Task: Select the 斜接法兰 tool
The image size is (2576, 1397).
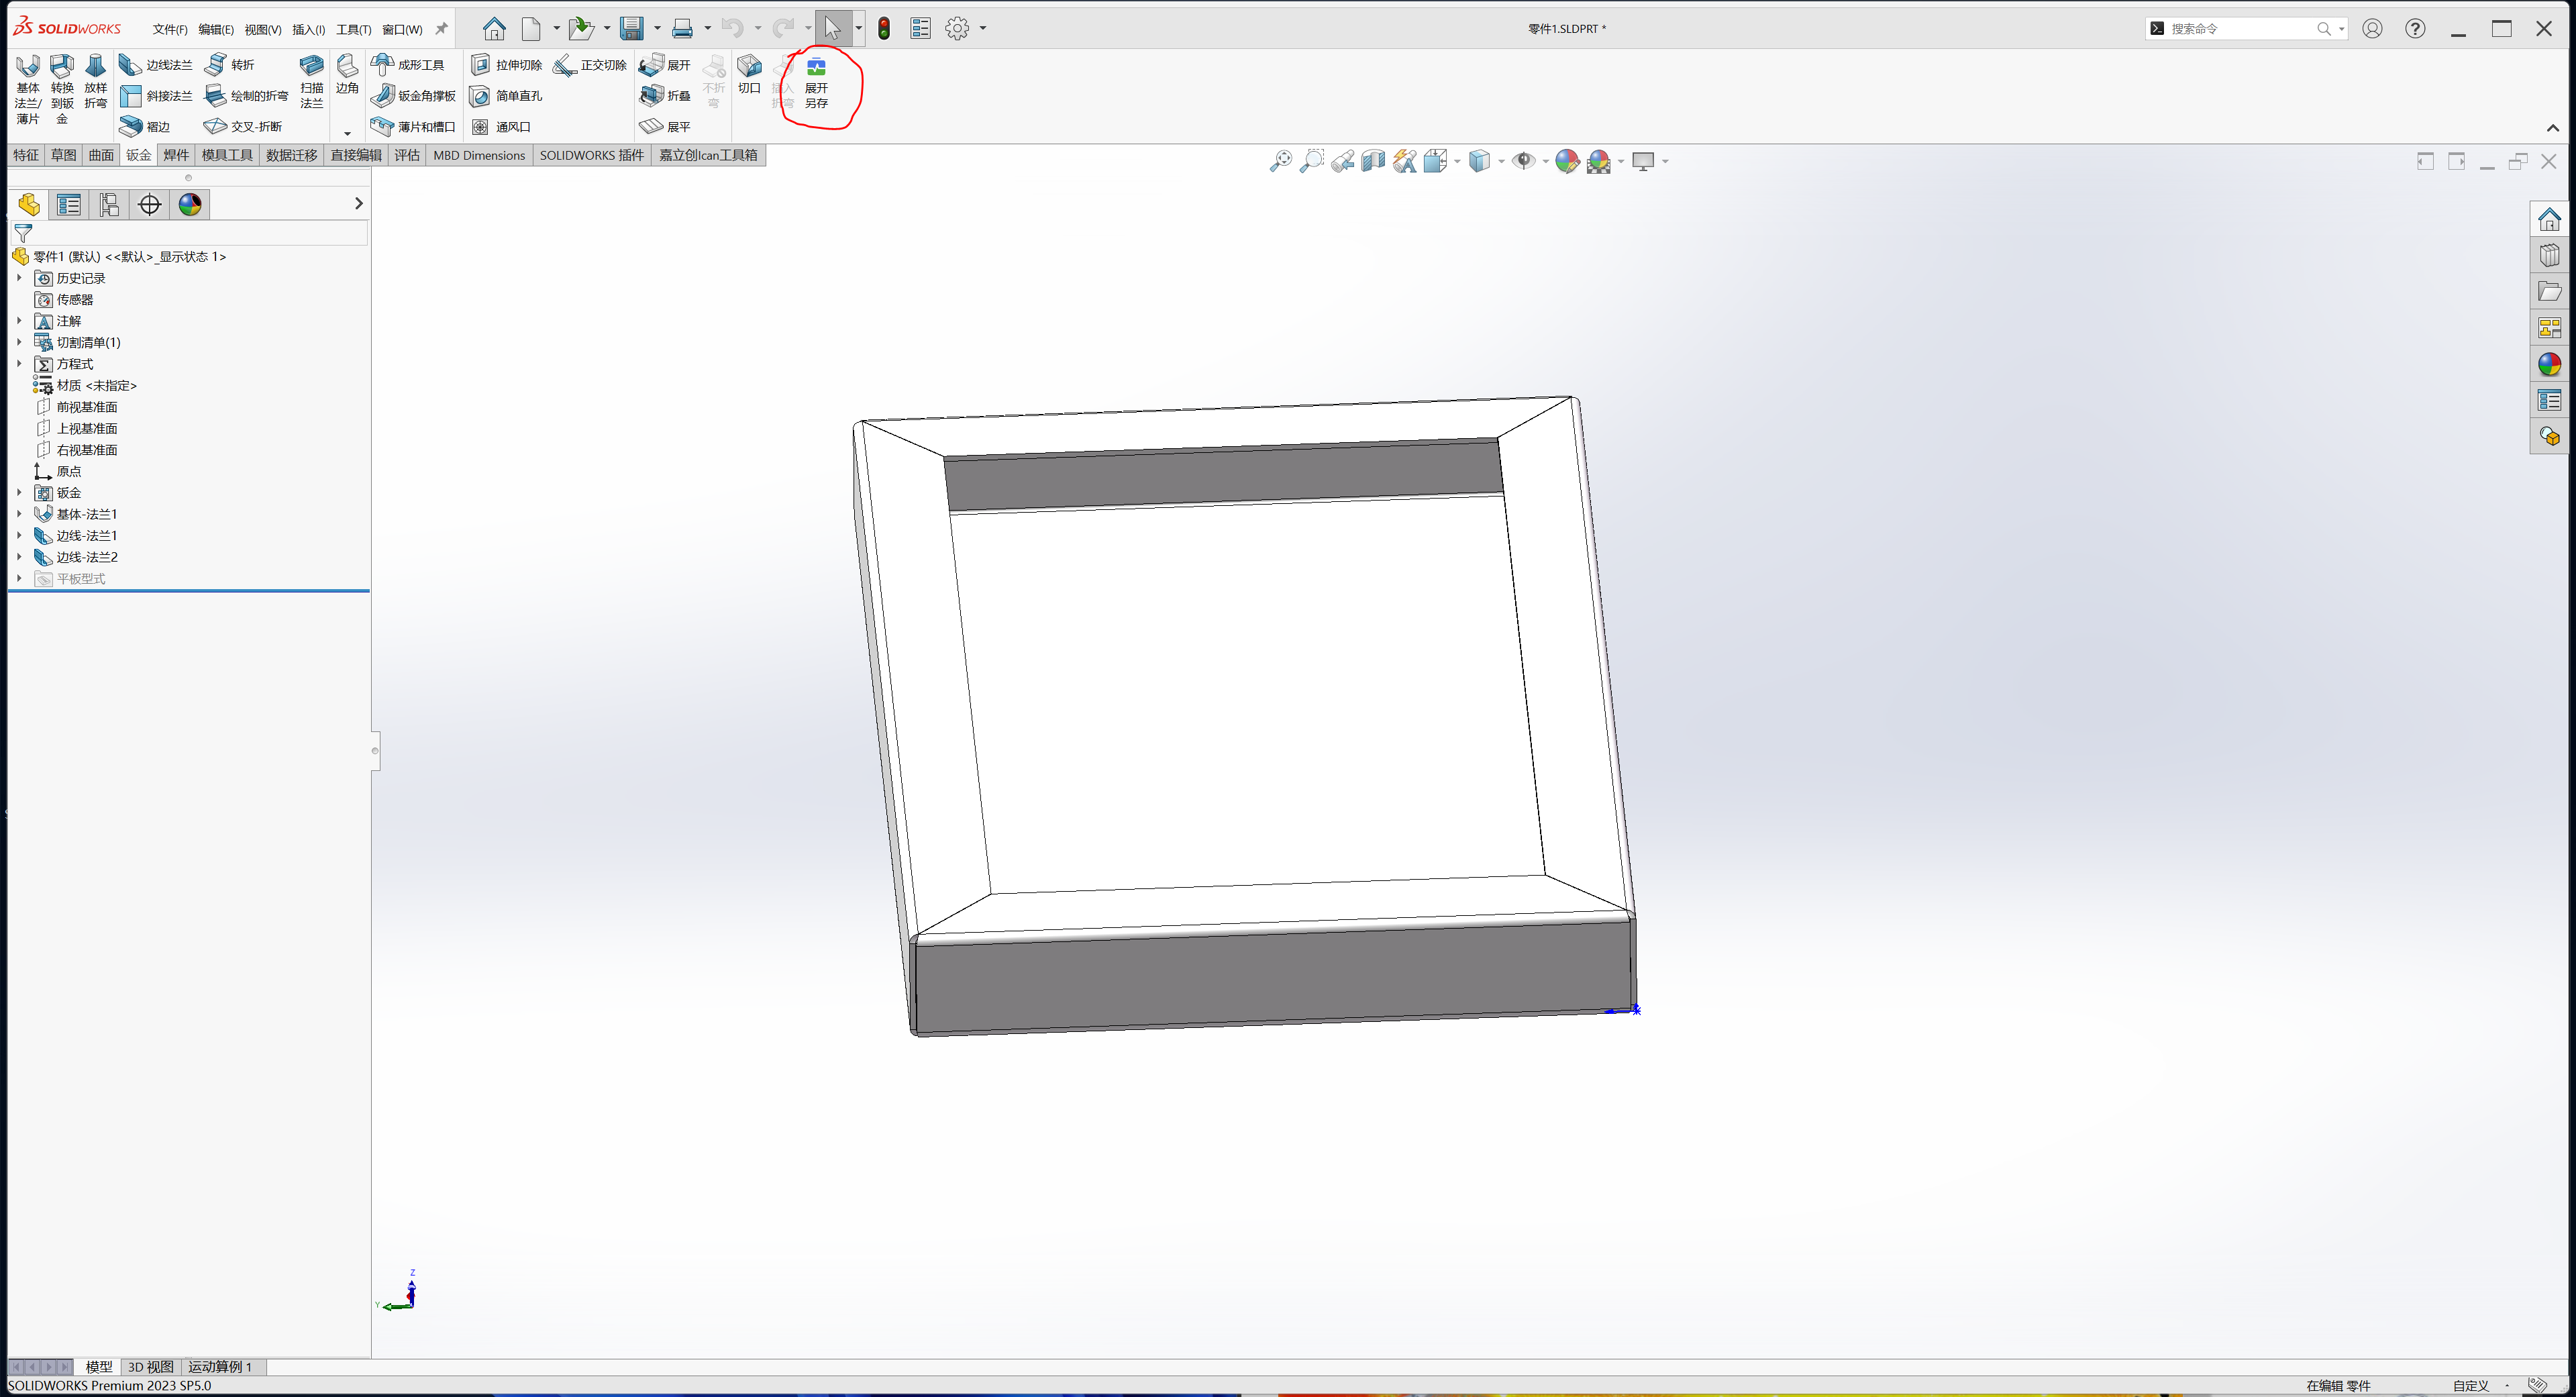Action: click(x=155, y=96)
